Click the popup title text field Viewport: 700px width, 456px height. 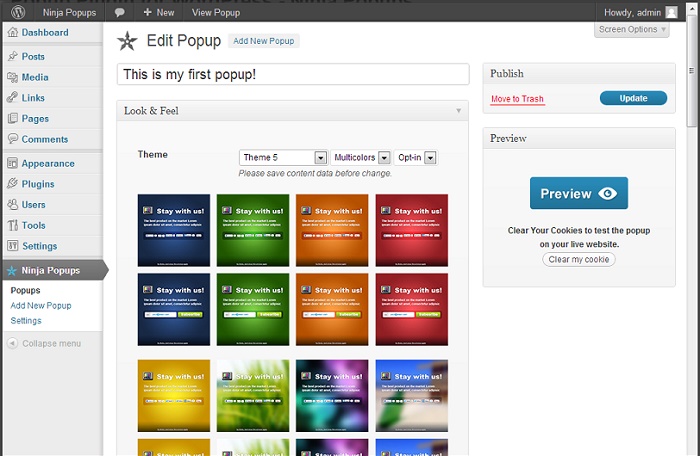coord(293,75)
